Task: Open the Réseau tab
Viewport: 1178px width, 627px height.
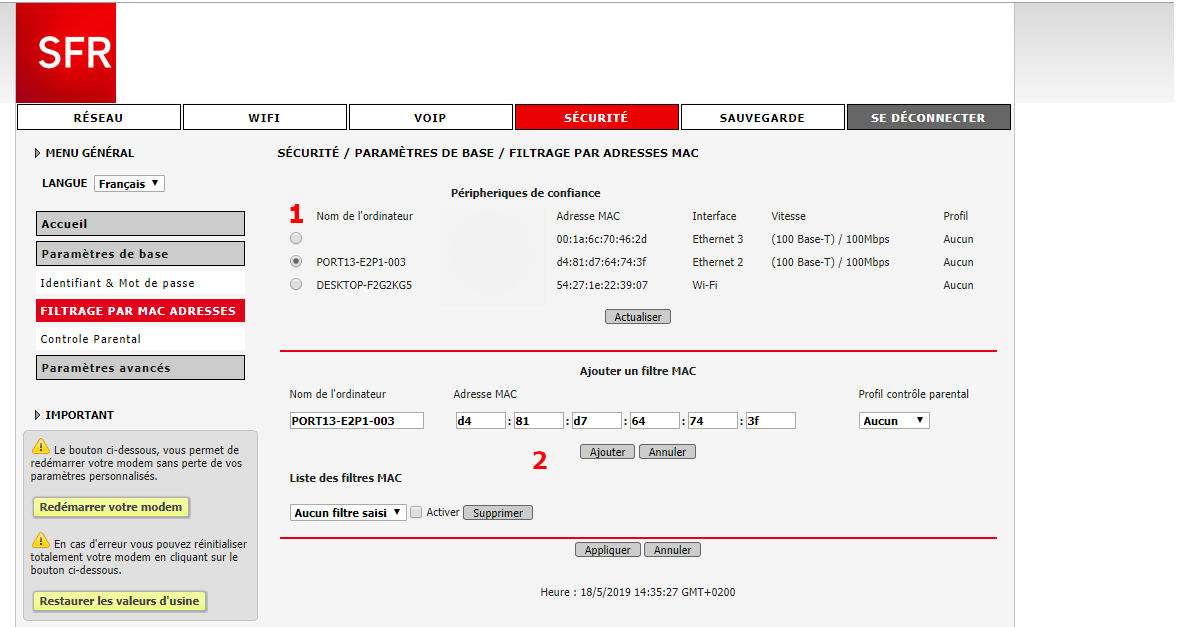Action: (x=99, y=117)
